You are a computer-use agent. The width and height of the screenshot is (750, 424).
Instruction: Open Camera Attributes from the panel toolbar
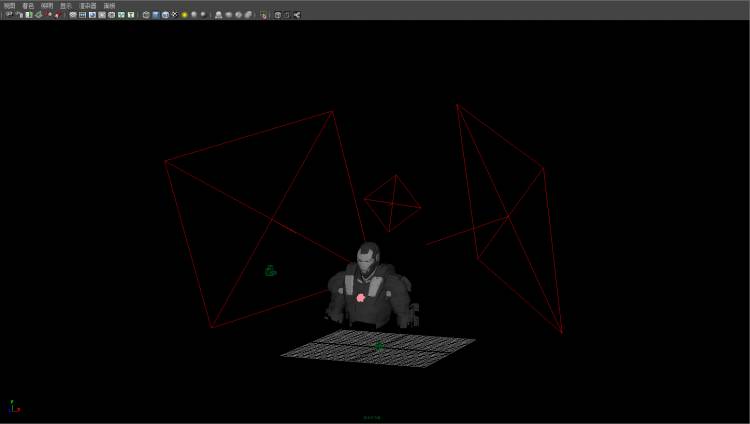(19, 15)
